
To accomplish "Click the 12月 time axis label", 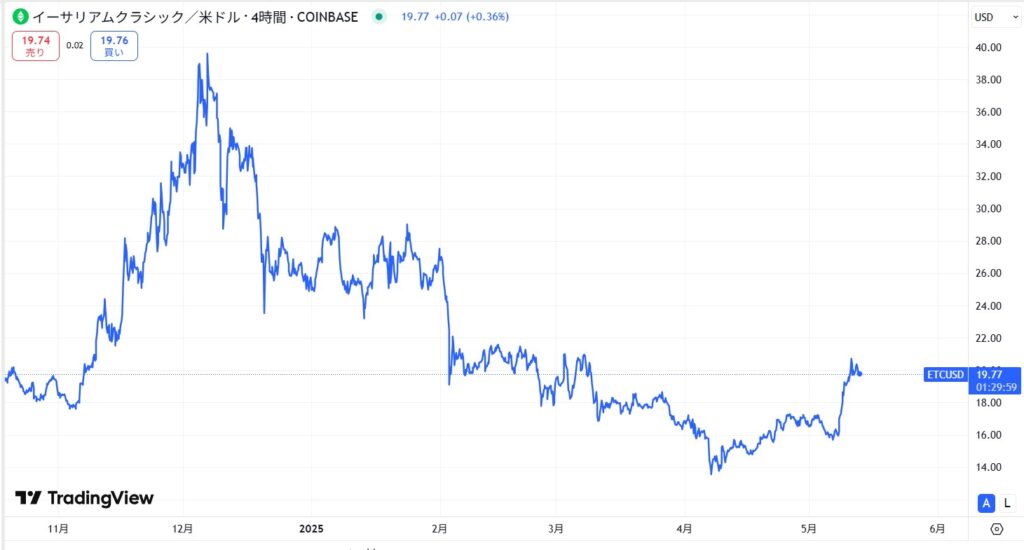I will [x=183, y=528].
